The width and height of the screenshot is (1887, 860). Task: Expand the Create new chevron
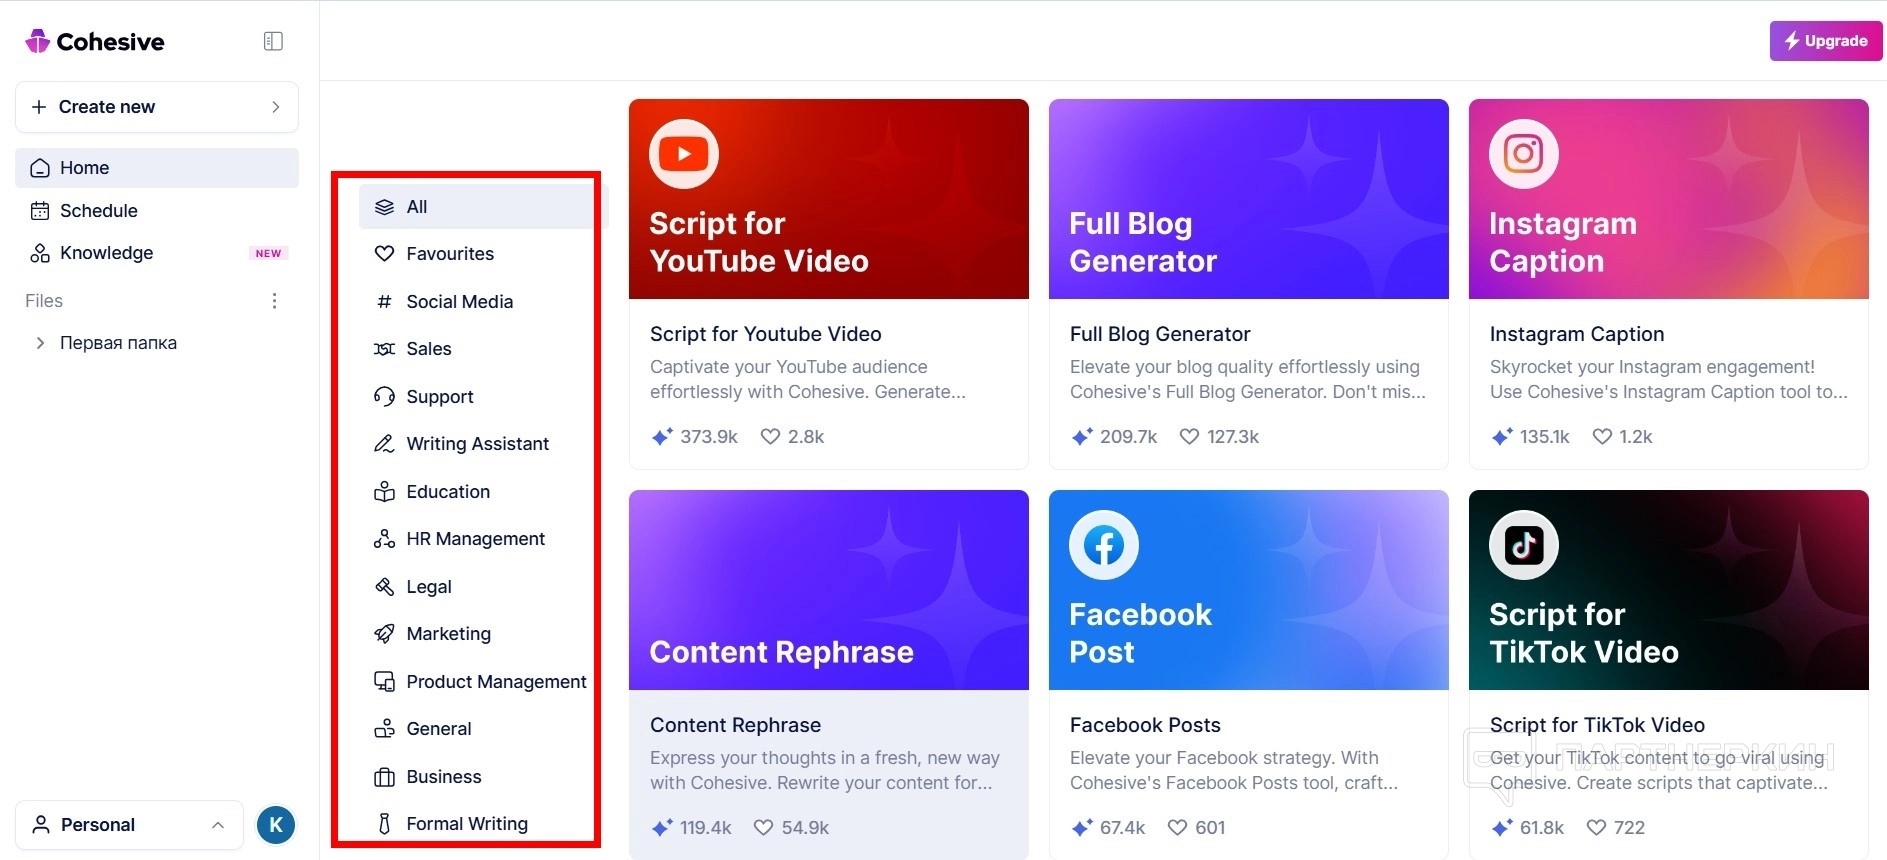[x=276, y=107]
